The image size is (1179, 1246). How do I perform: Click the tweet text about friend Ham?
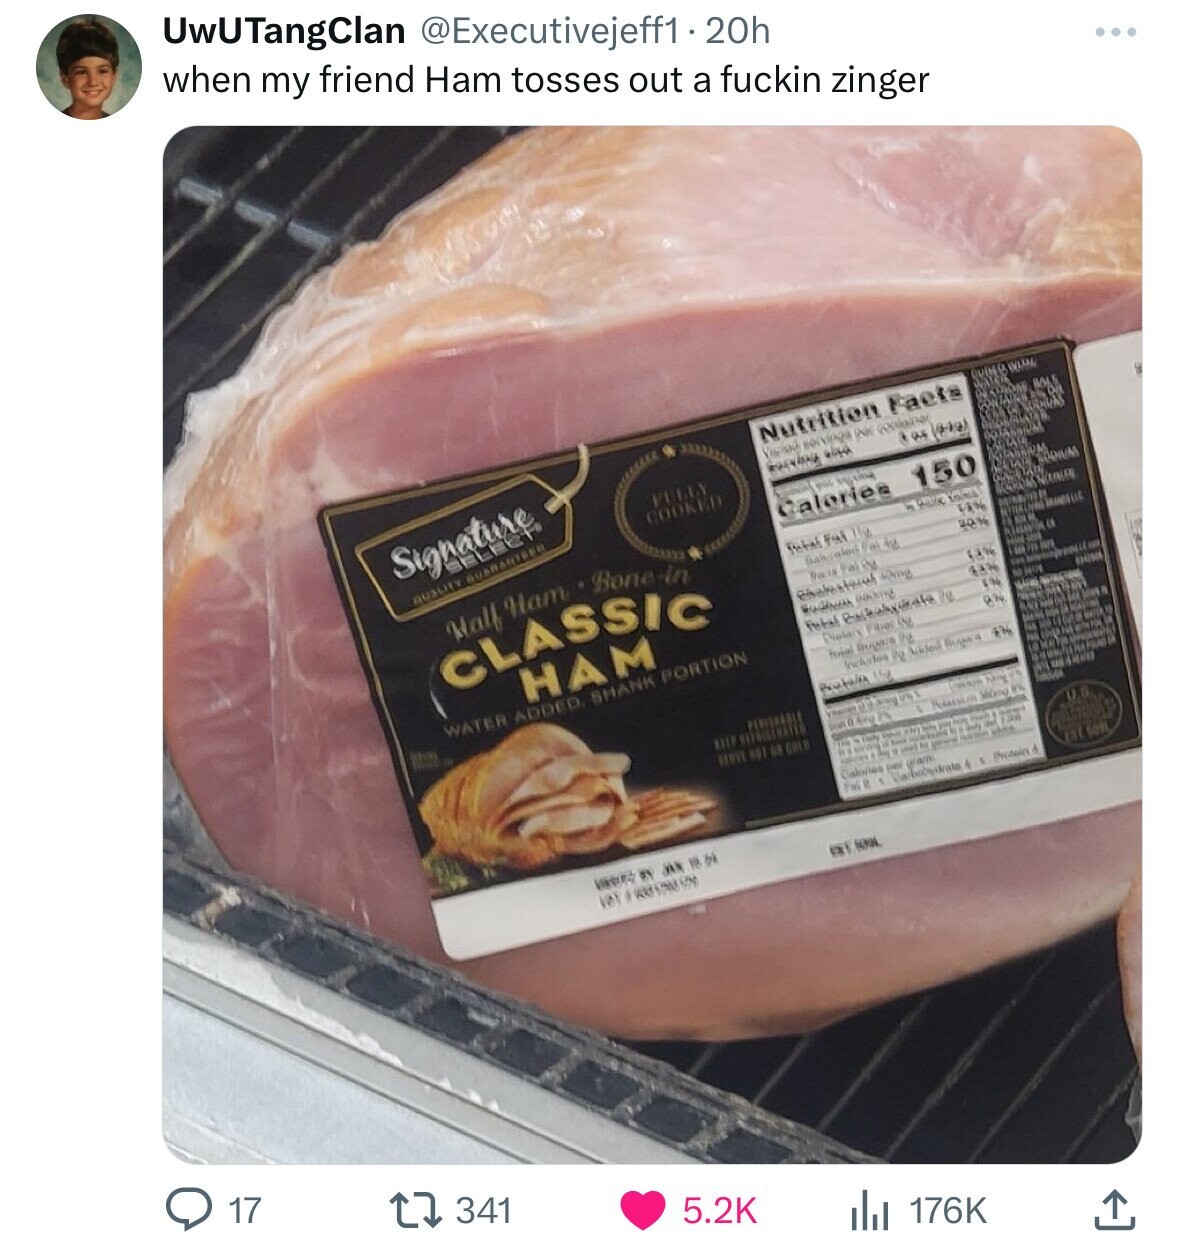point(546,79)
